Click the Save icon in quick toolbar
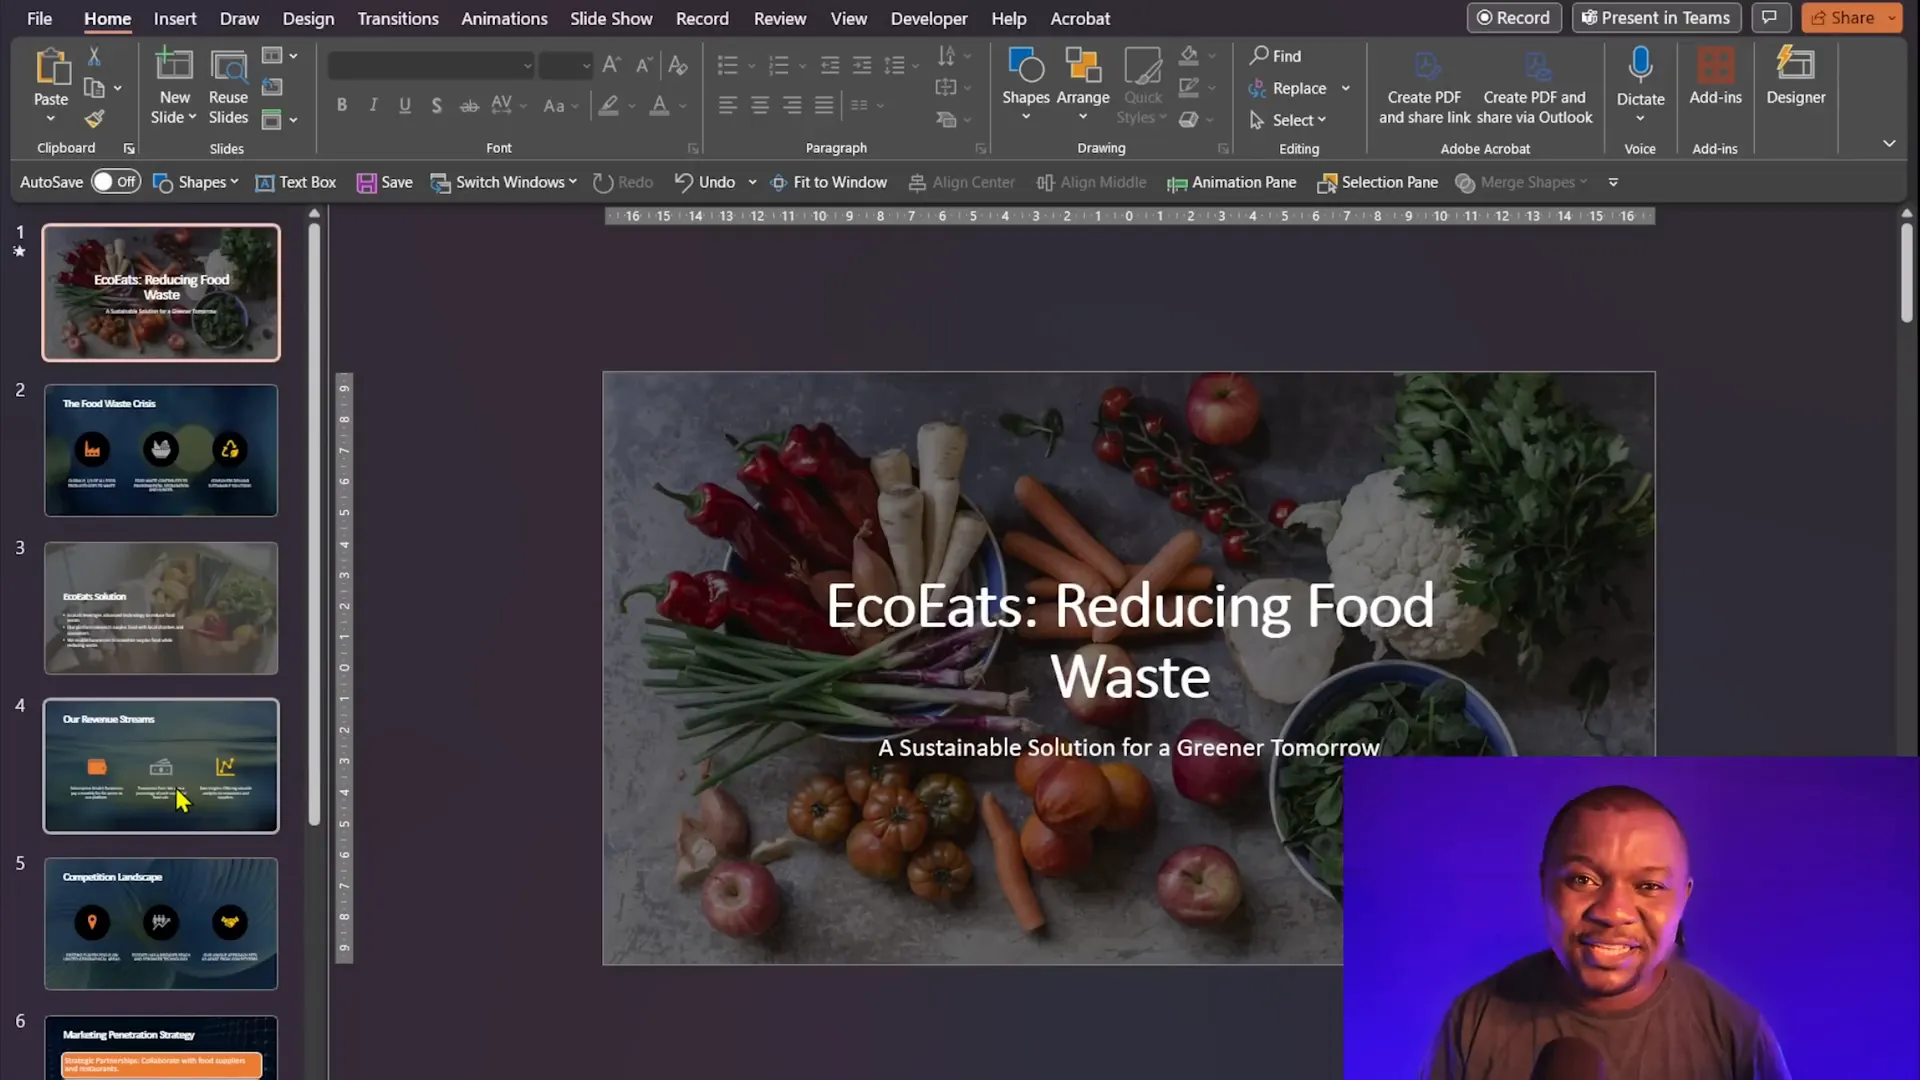The height and width of the screenshot is (1080, 1920). 366,182
